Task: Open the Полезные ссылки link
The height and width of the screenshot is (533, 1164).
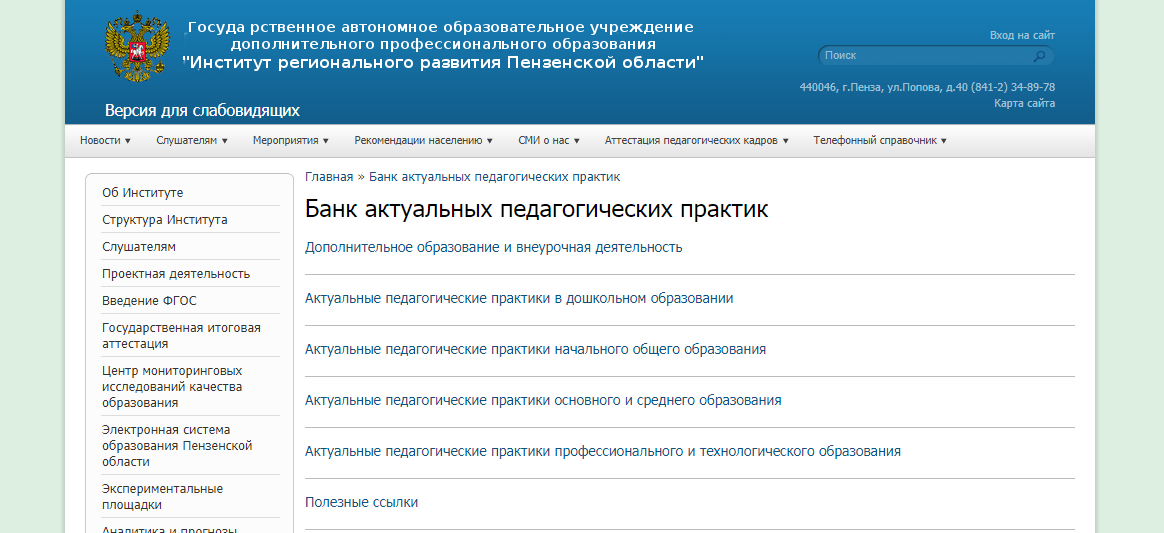Action: pos(361,502)
